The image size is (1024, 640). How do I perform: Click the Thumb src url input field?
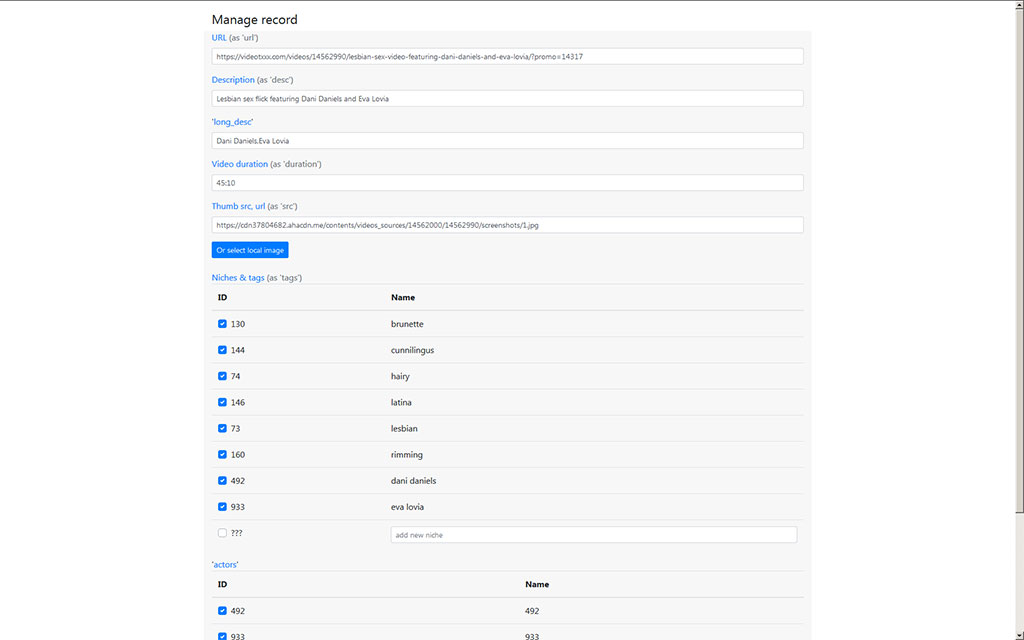[x=507, y=225]
